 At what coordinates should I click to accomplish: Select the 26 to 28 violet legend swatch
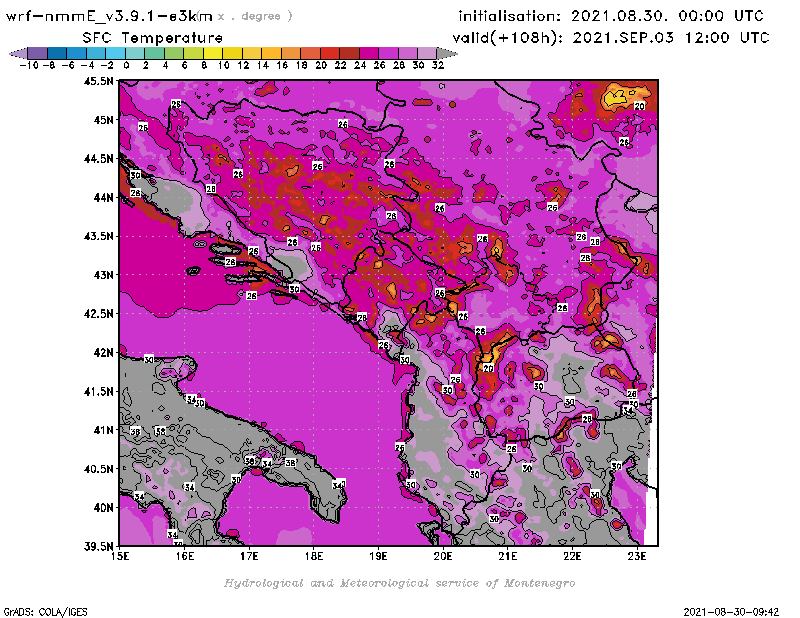[x=388, y=53]
